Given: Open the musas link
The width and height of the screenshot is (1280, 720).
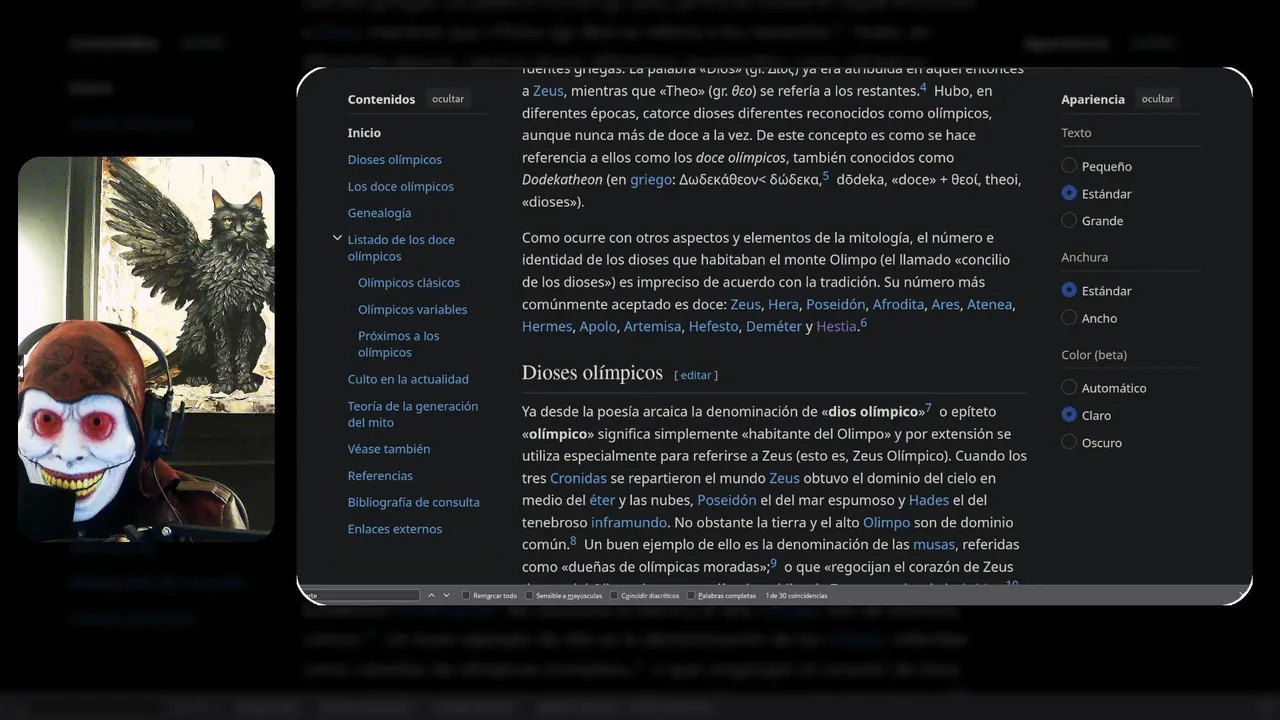Looking at the screenshot, I should tap(934, 544).
